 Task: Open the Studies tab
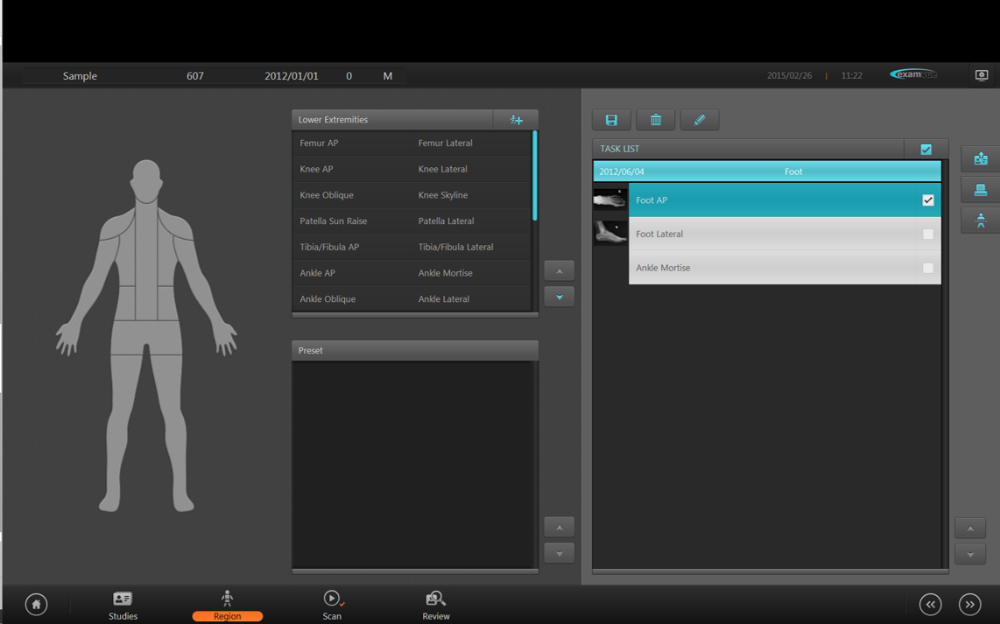pyautogui.click(x=123, y=604)
